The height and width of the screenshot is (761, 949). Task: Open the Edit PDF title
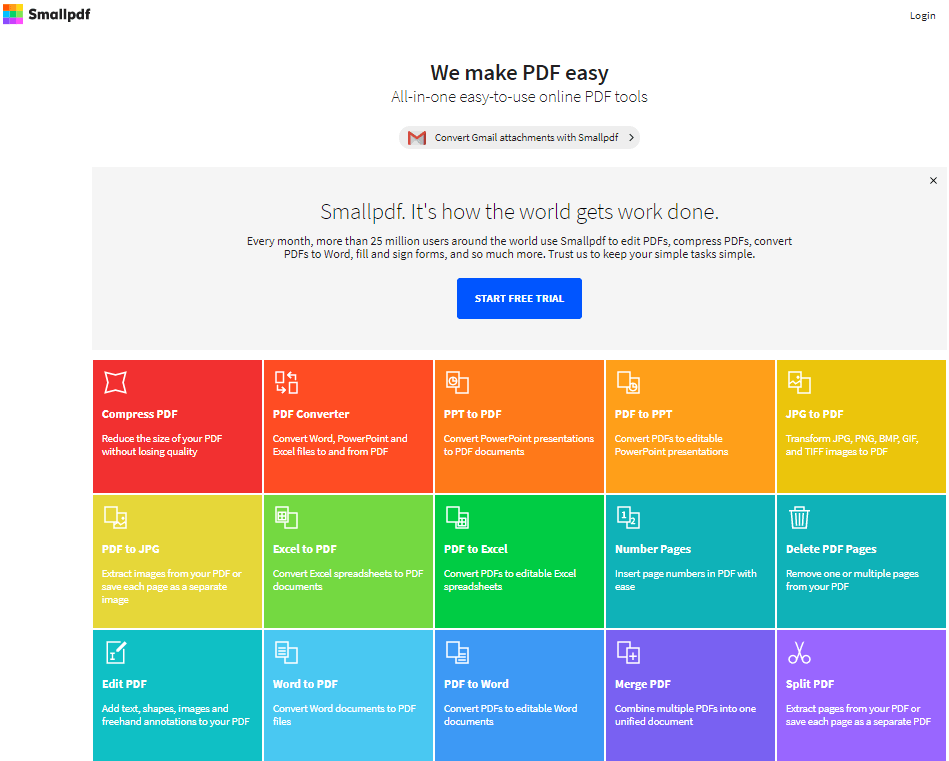coord(124,684)
